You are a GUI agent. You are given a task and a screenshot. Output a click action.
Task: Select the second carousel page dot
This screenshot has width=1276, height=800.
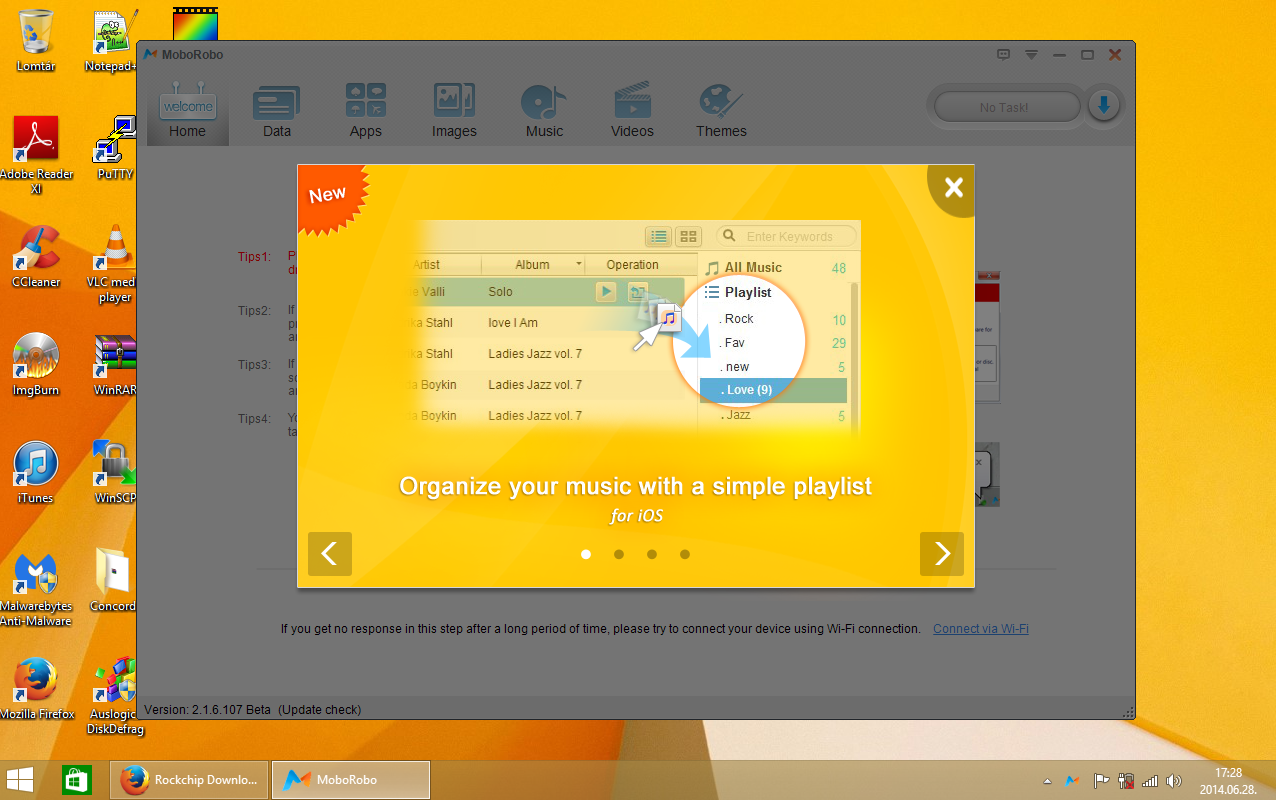[619, 554]
